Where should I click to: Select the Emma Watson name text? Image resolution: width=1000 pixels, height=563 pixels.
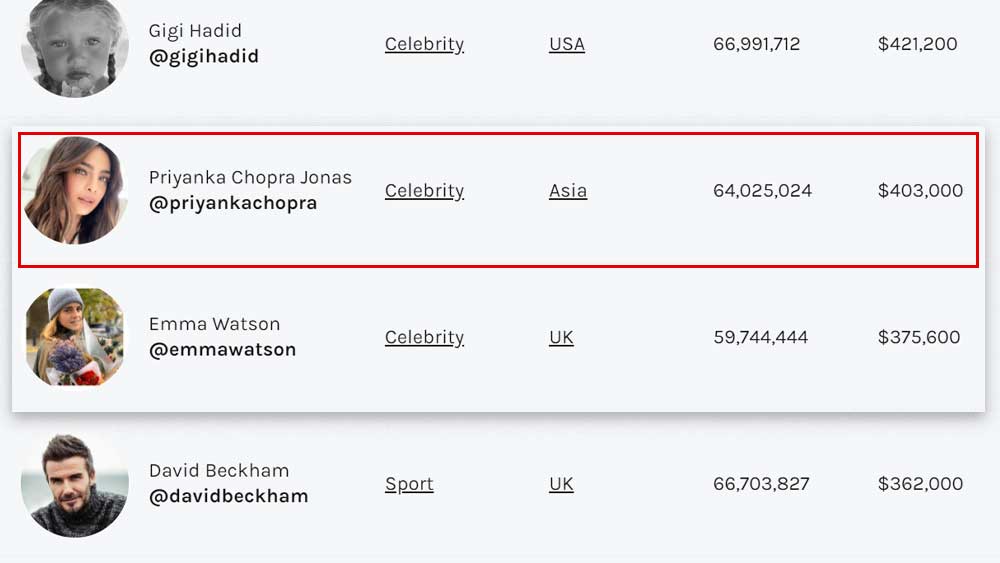pyautogui.click(x=214, y=324)
